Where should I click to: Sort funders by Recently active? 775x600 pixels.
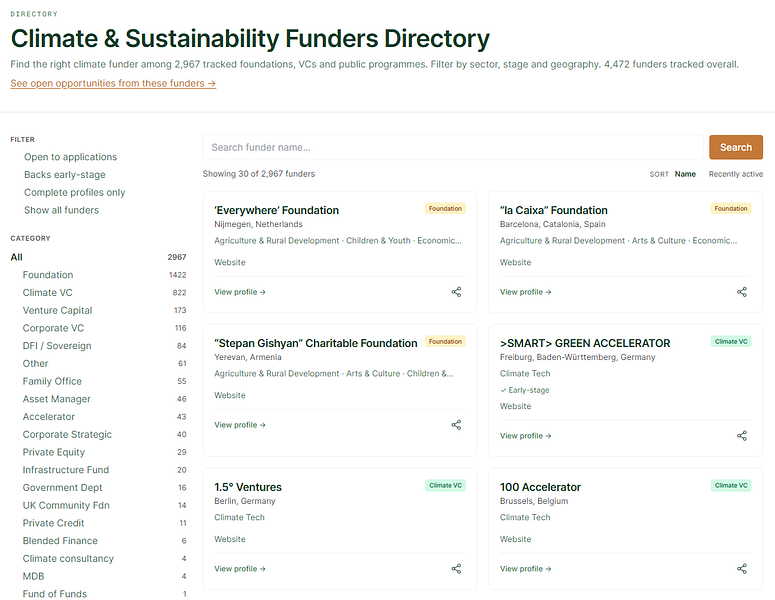pos(735,174)
